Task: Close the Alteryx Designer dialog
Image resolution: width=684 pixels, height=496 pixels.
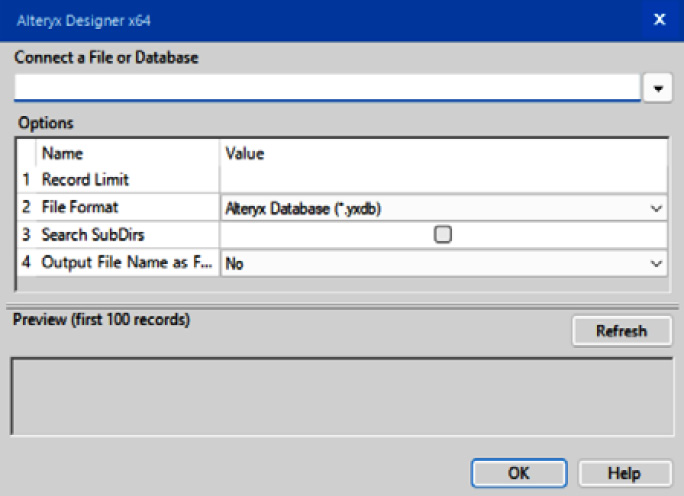Action: (x=660, y=19)
